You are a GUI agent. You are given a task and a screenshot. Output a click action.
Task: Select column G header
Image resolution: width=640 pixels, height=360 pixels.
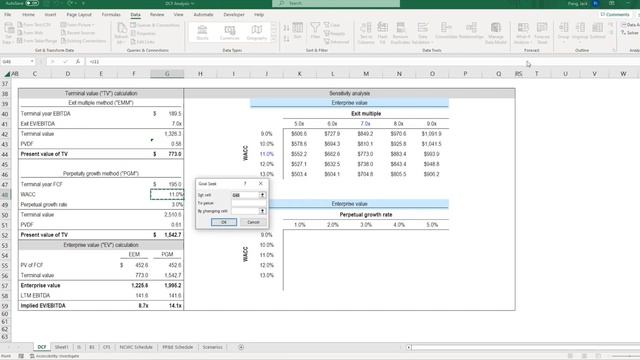(x=167, y=74)
